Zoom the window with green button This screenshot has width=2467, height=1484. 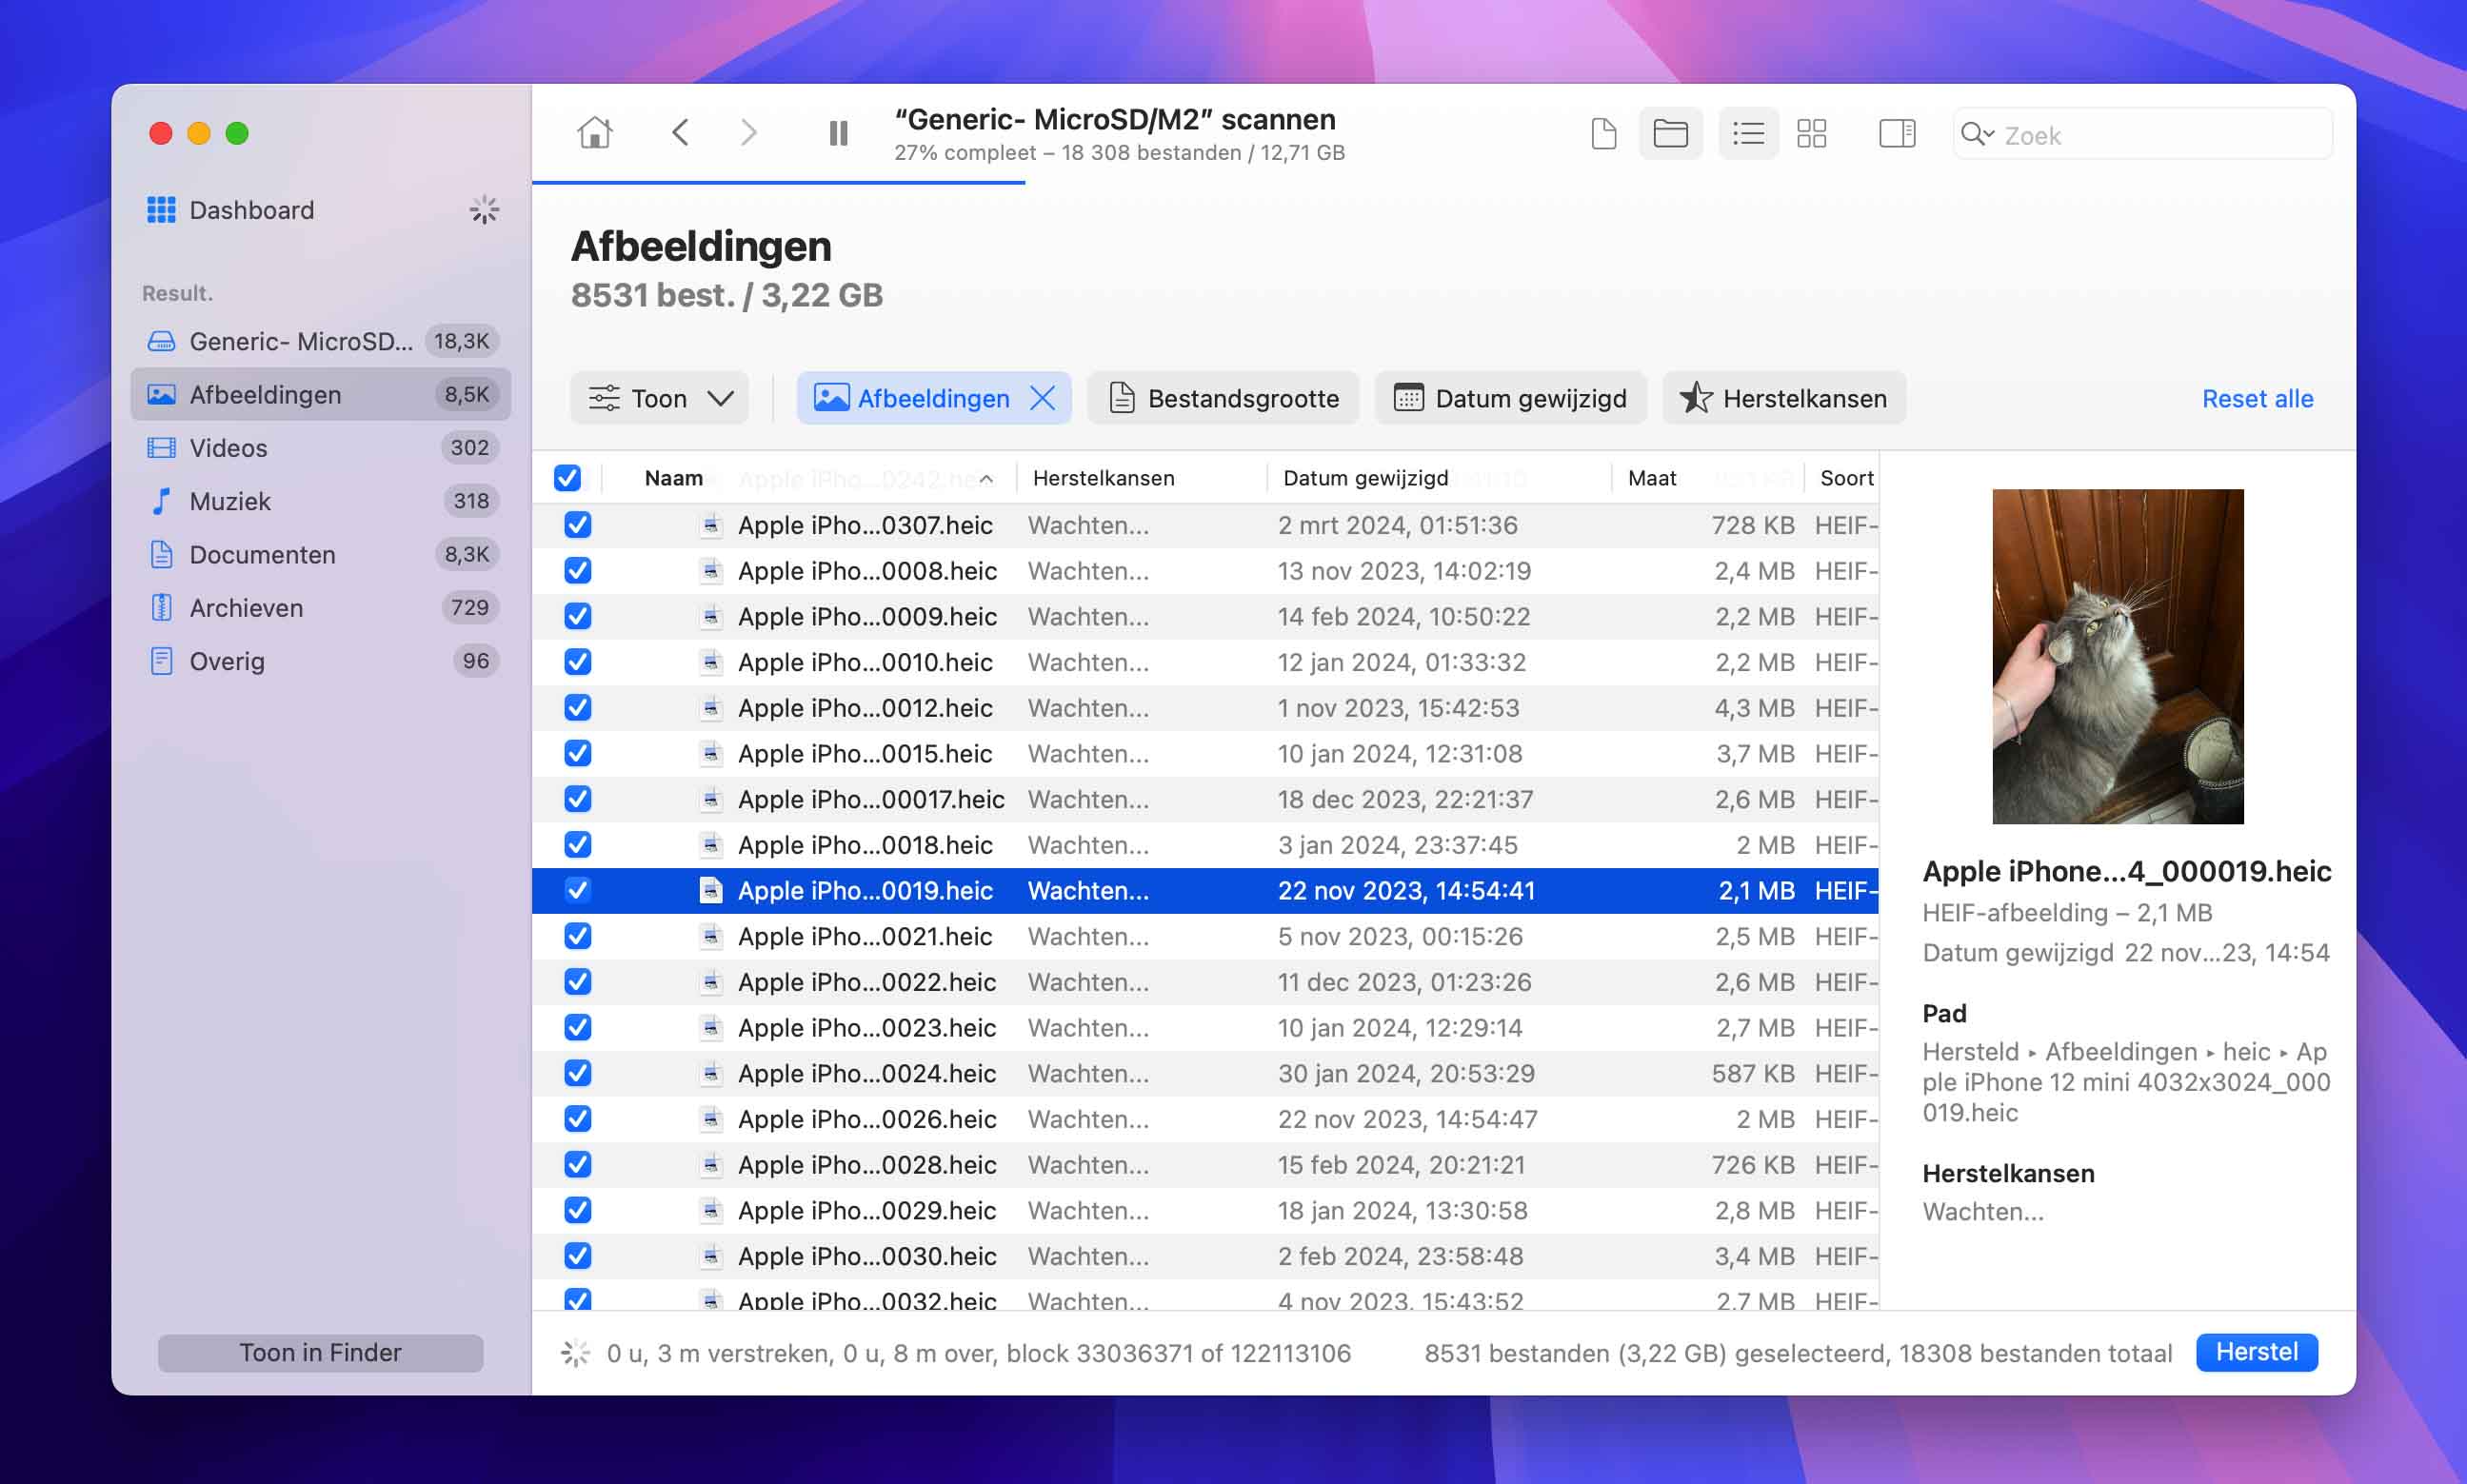[237, 133]
